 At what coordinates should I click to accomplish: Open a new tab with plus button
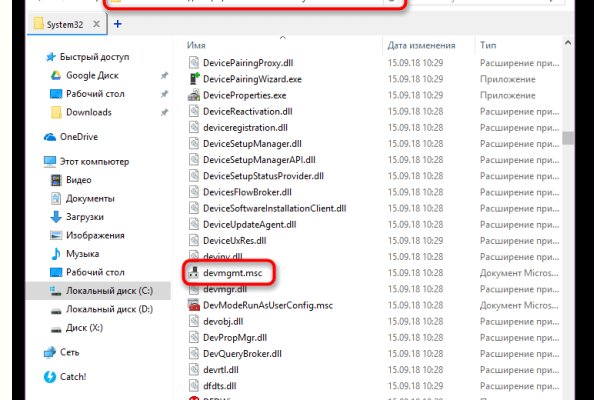(x=117, y=22)
